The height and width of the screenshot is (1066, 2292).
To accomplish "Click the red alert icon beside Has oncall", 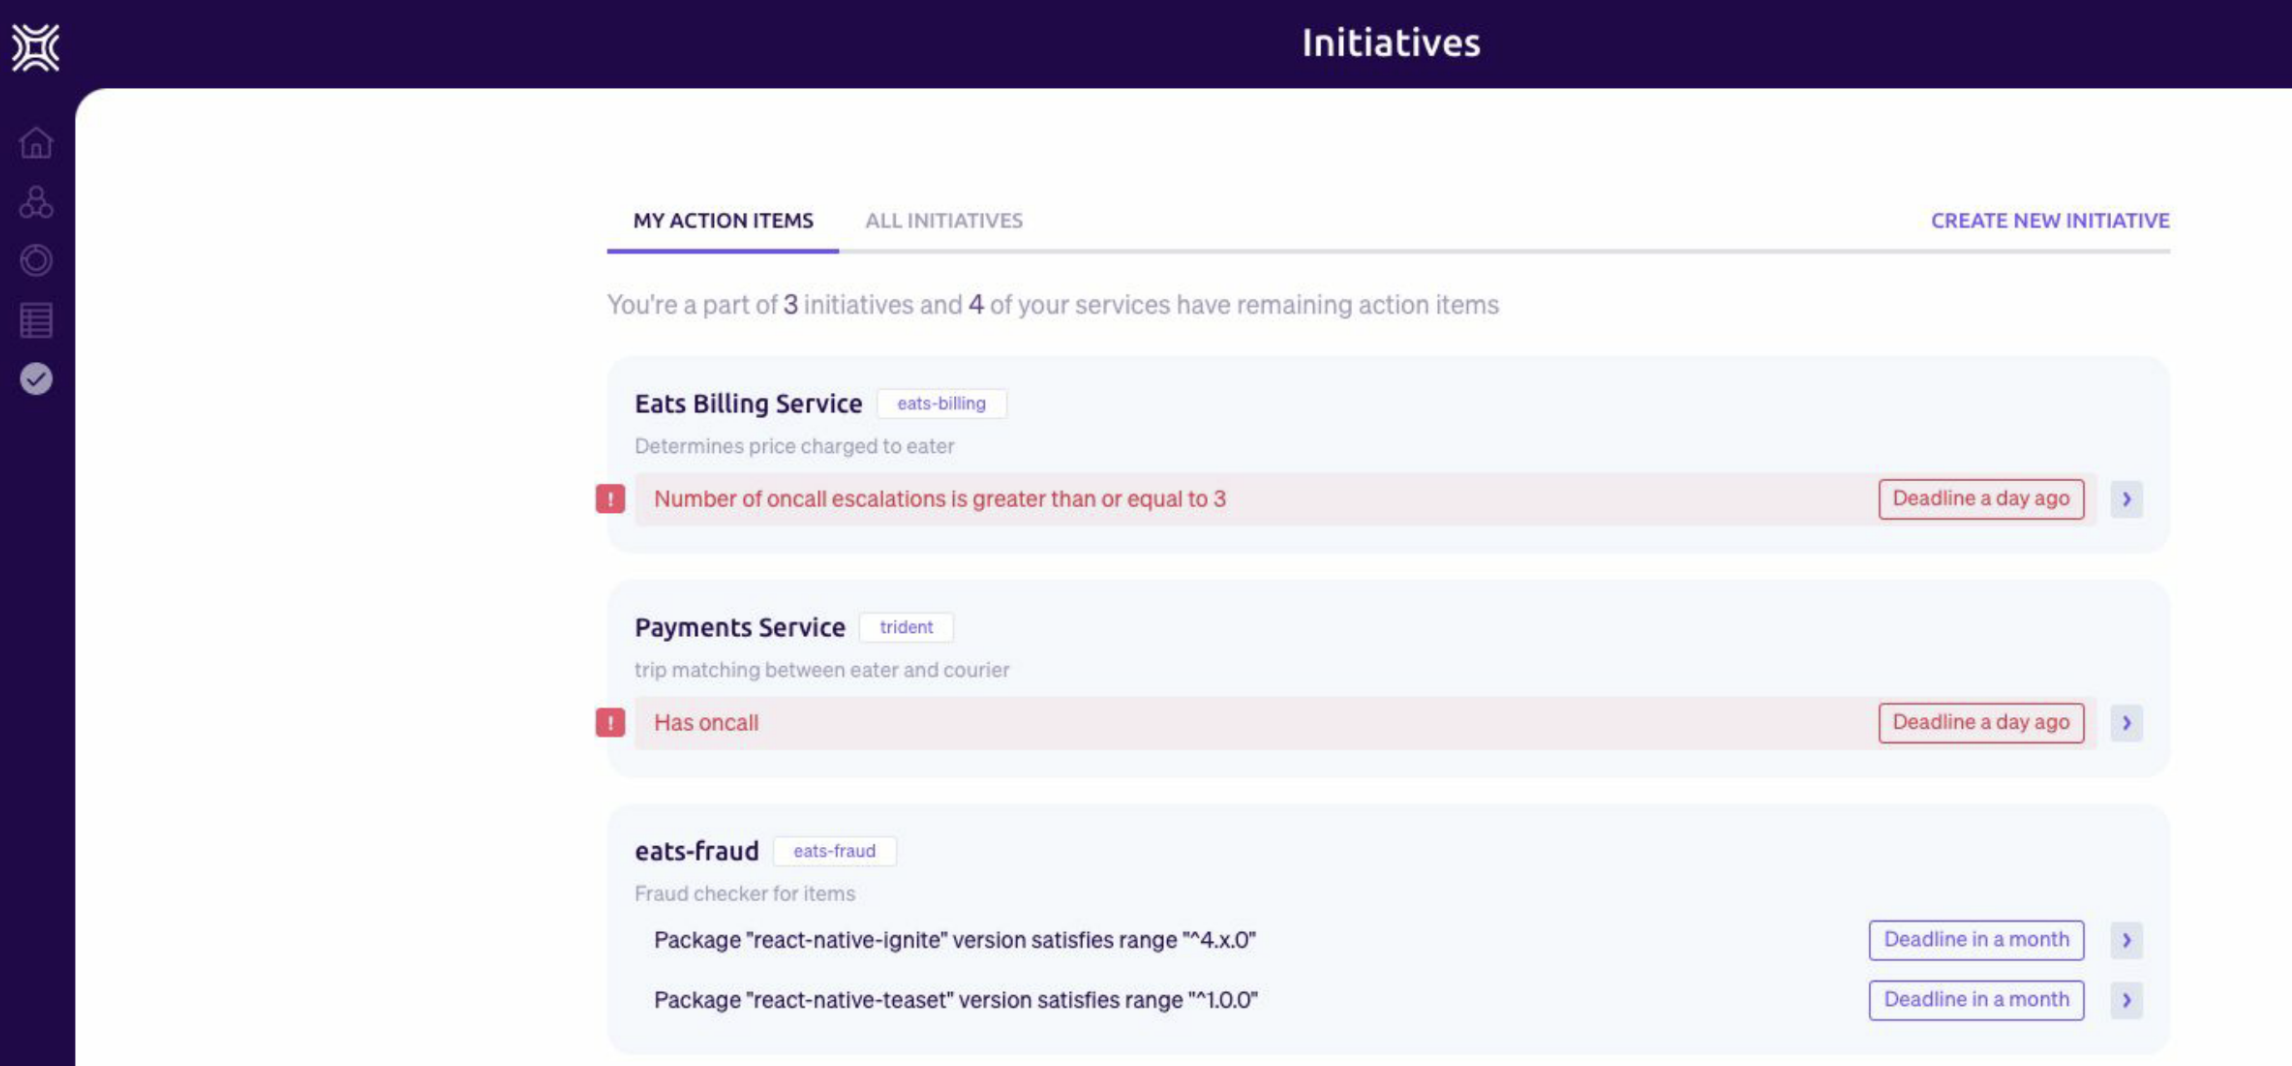I will 610,723.
